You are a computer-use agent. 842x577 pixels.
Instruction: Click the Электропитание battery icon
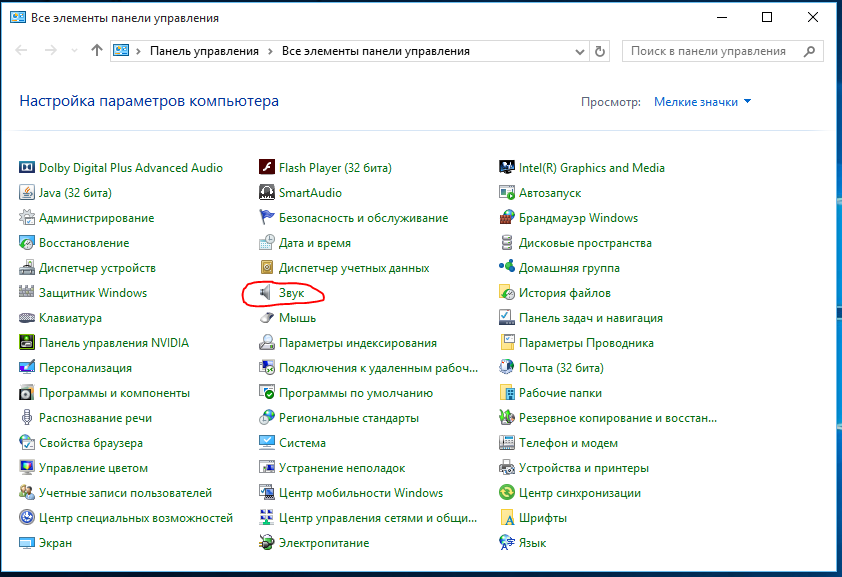click(267, 543)
